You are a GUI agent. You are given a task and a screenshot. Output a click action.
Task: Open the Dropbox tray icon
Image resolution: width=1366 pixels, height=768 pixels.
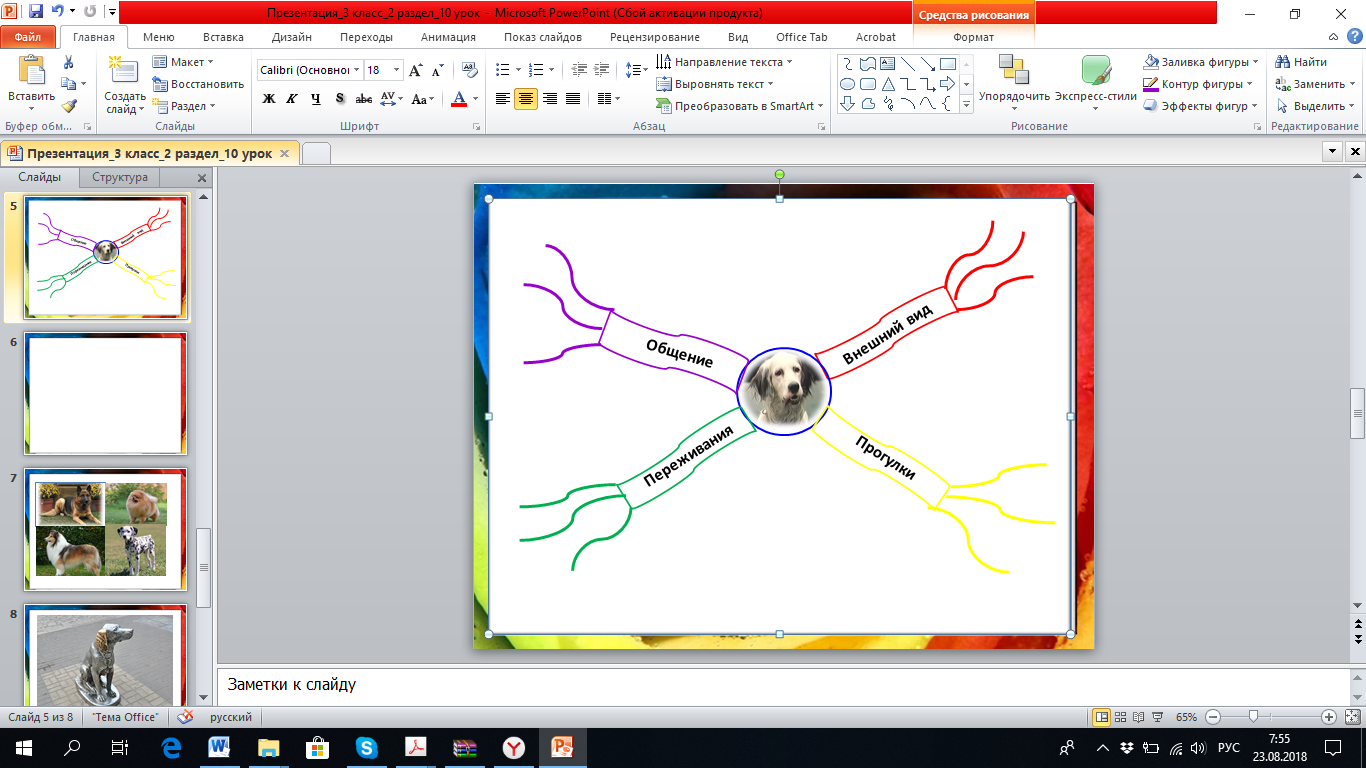click(1127, 748)
